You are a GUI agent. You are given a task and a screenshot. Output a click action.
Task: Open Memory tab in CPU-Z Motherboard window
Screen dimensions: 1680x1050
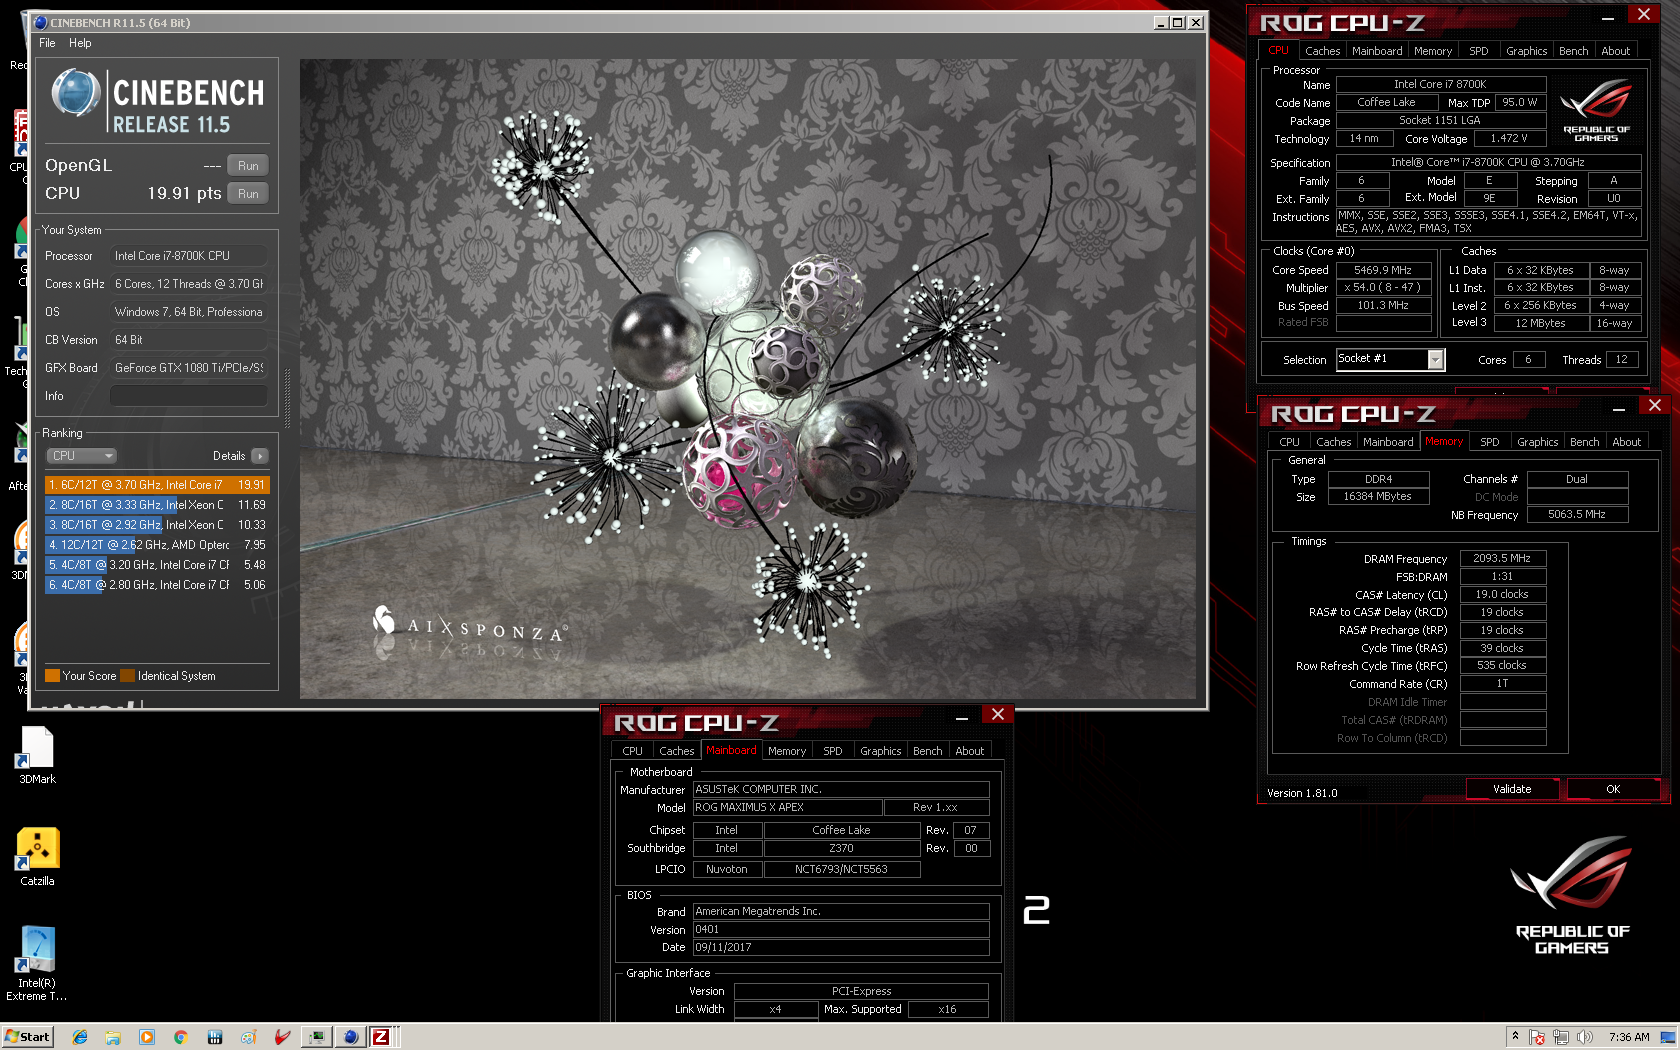click(787, 751)
